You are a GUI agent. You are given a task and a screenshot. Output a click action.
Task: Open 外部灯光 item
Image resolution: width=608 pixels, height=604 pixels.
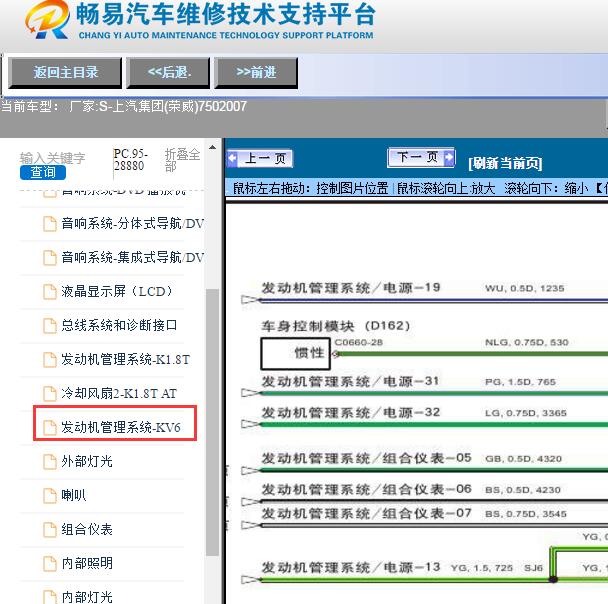coord(87,461)
